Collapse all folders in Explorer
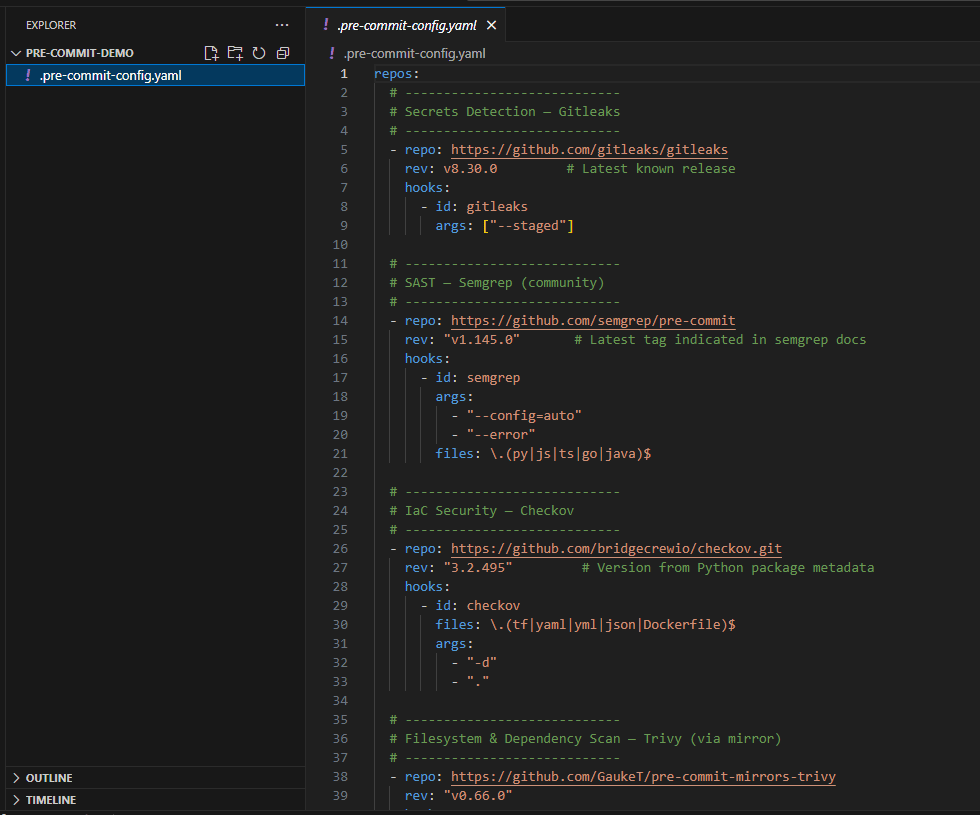Image resolution: width=980 pixels, height=815 pixels. (x=283, y=53)
